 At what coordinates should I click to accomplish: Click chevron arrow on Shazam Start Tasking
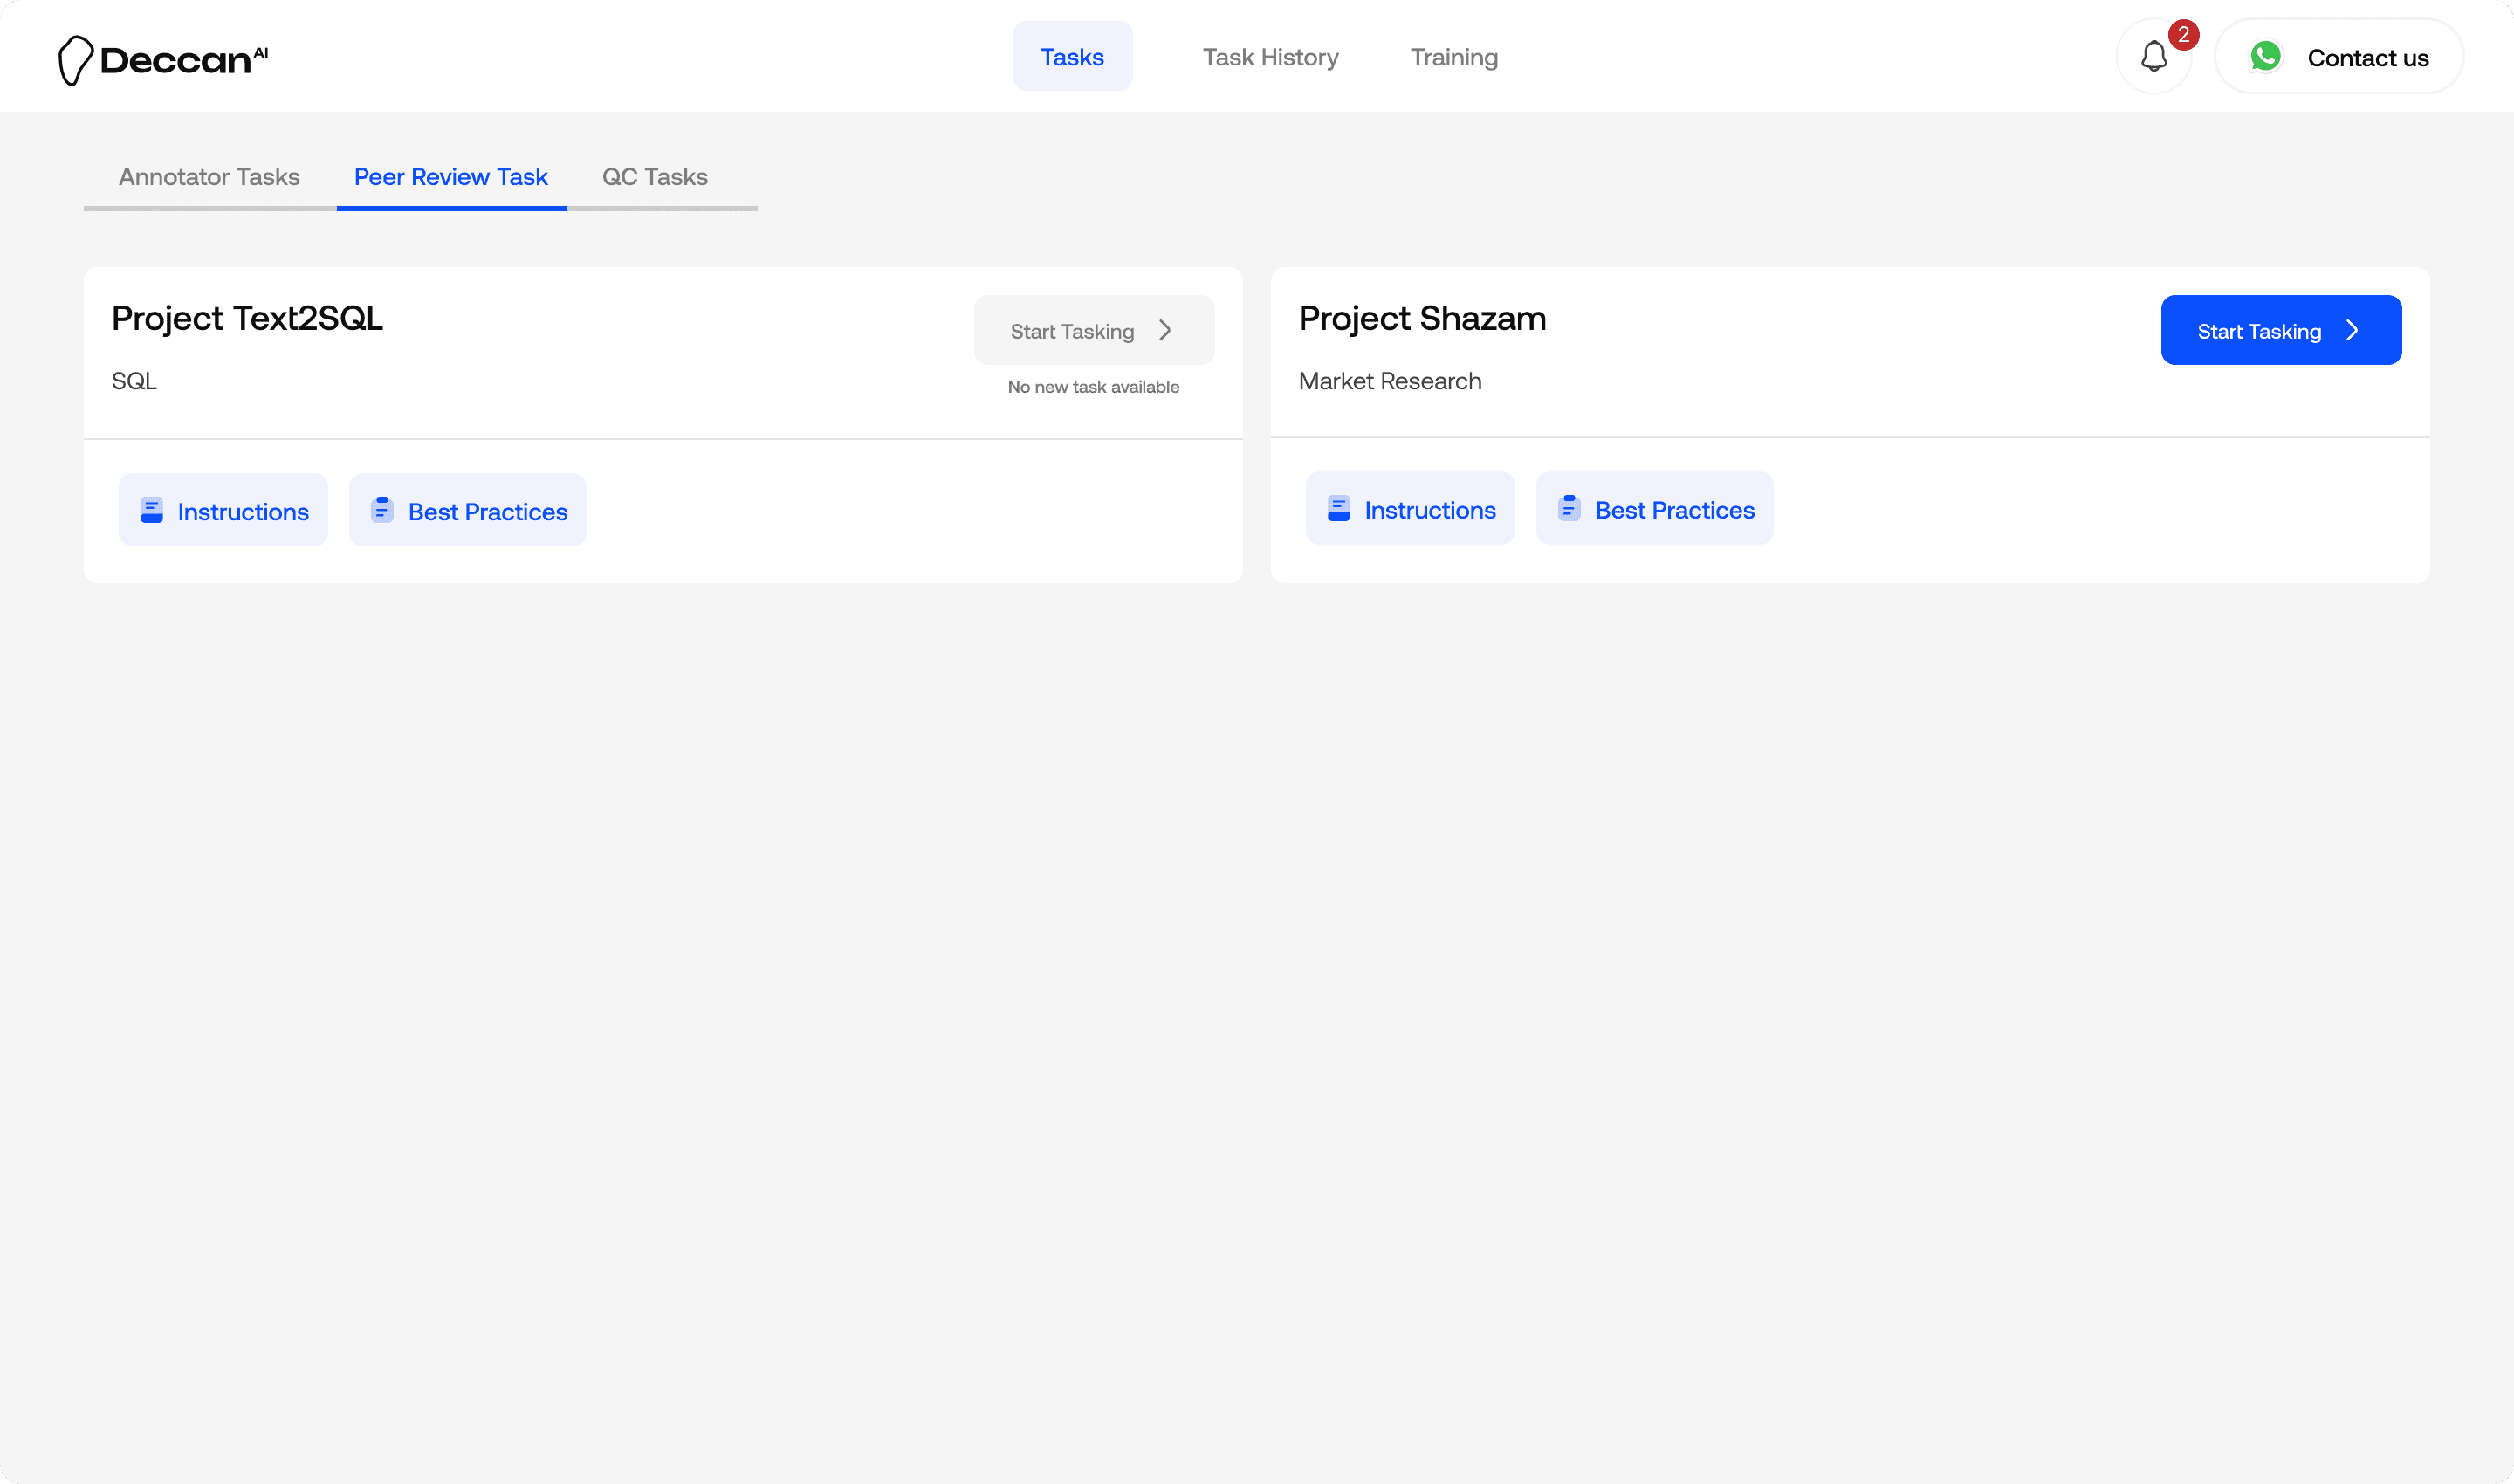pyautogui.click(x=2352, y=331)
